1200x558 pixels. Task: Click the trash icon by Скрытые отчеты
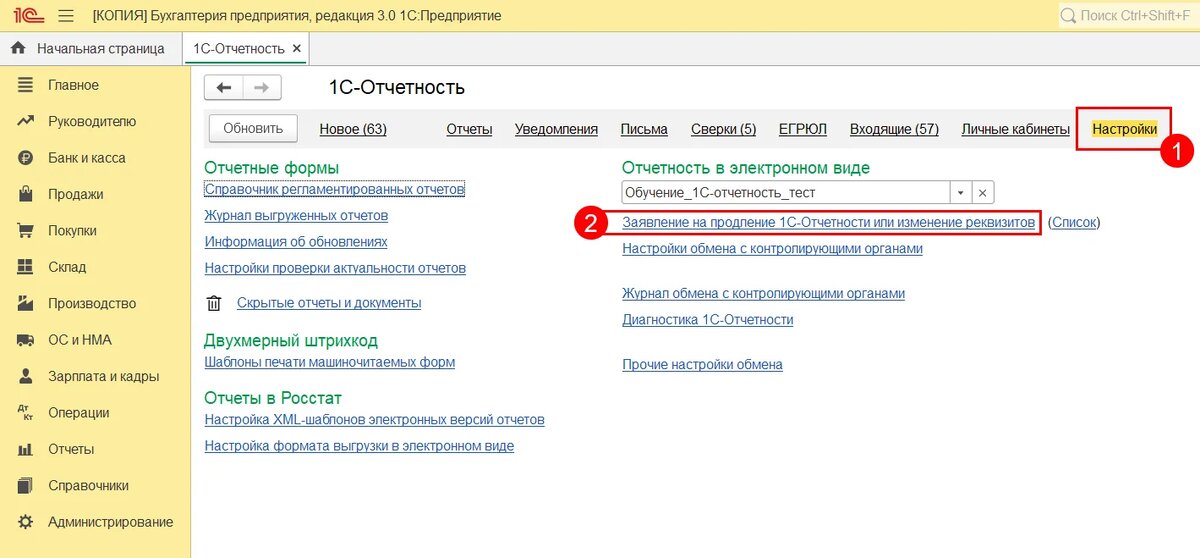pyautogui.click(x=213, y=302)
